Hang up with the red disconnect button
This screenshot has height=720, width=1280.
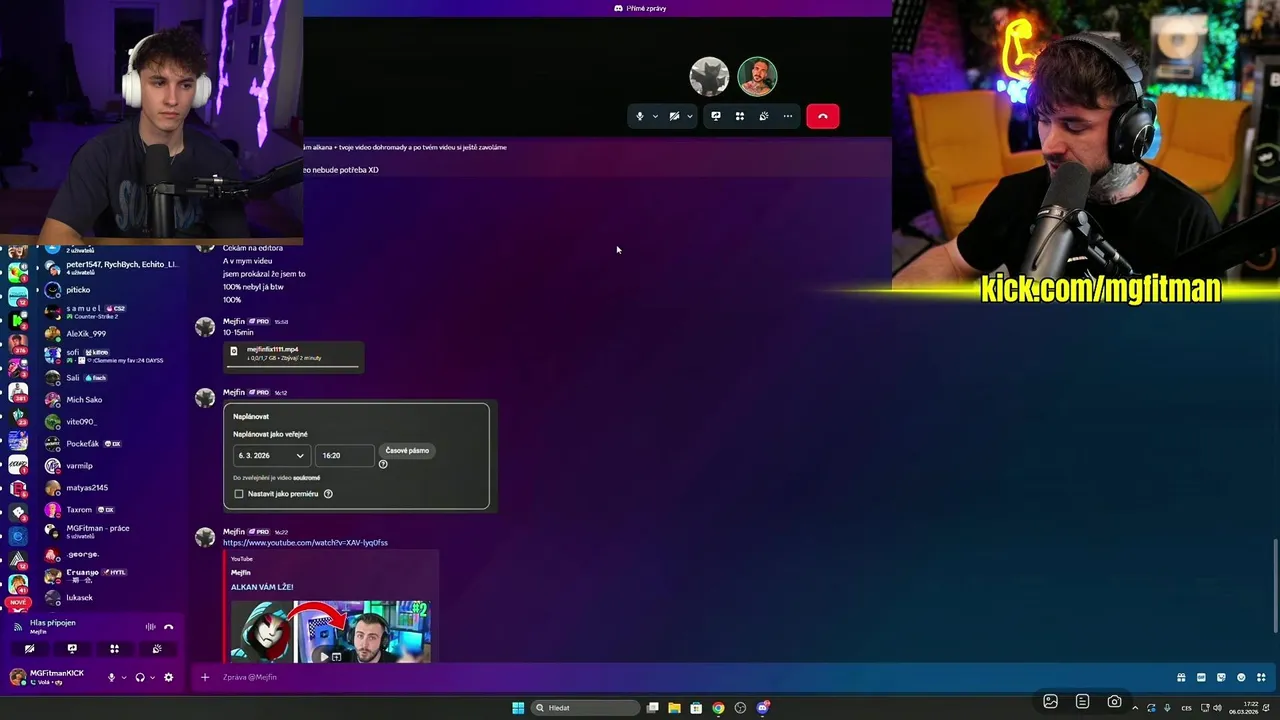point(823,116)
